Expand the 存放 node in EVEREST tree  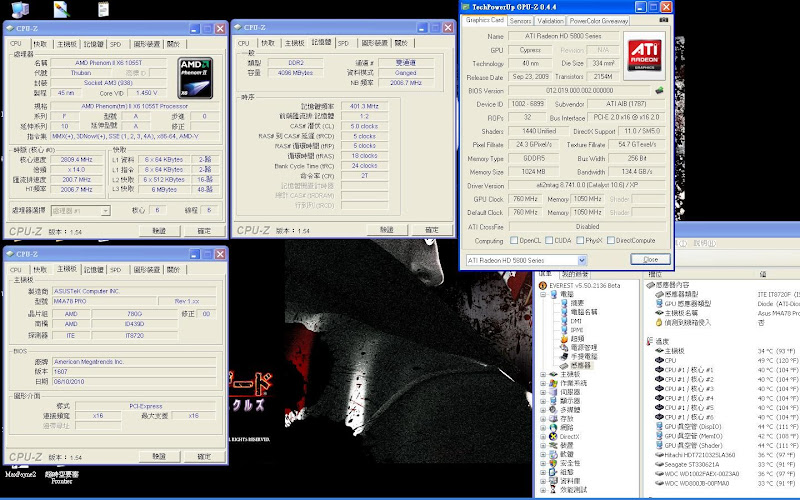(543, 419)
